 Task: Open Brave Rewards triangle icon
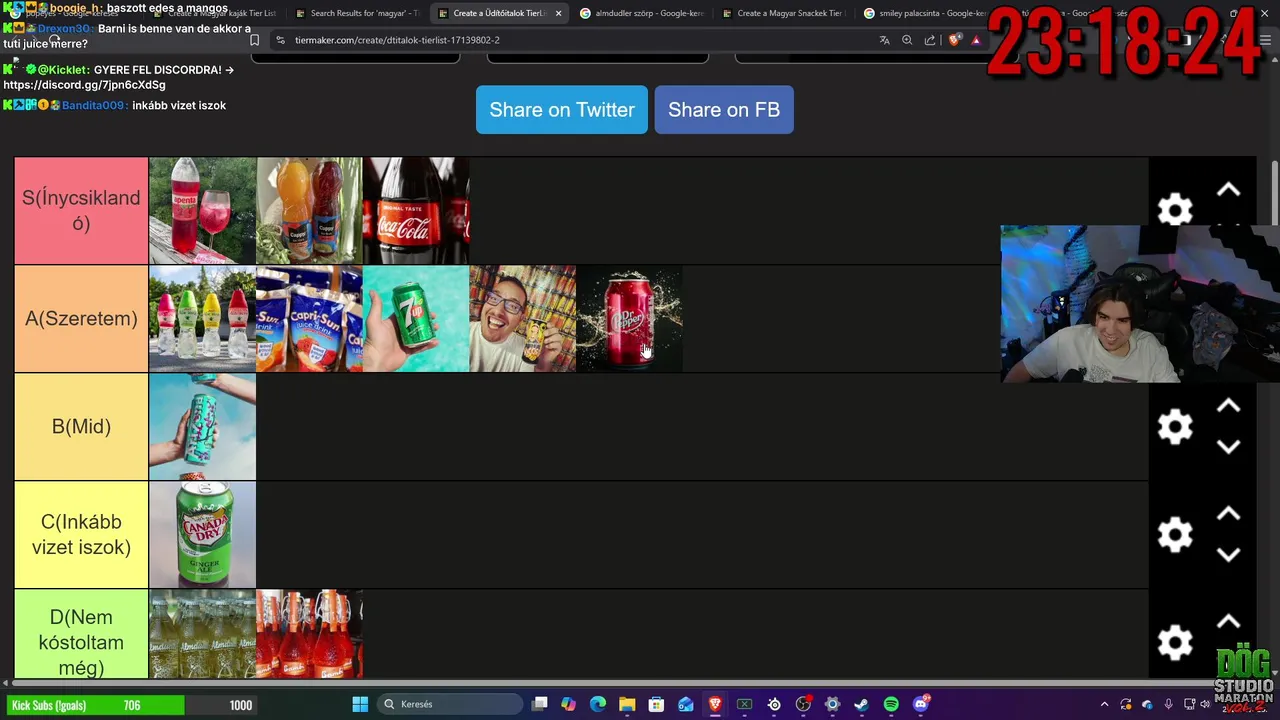pos(976,40)
